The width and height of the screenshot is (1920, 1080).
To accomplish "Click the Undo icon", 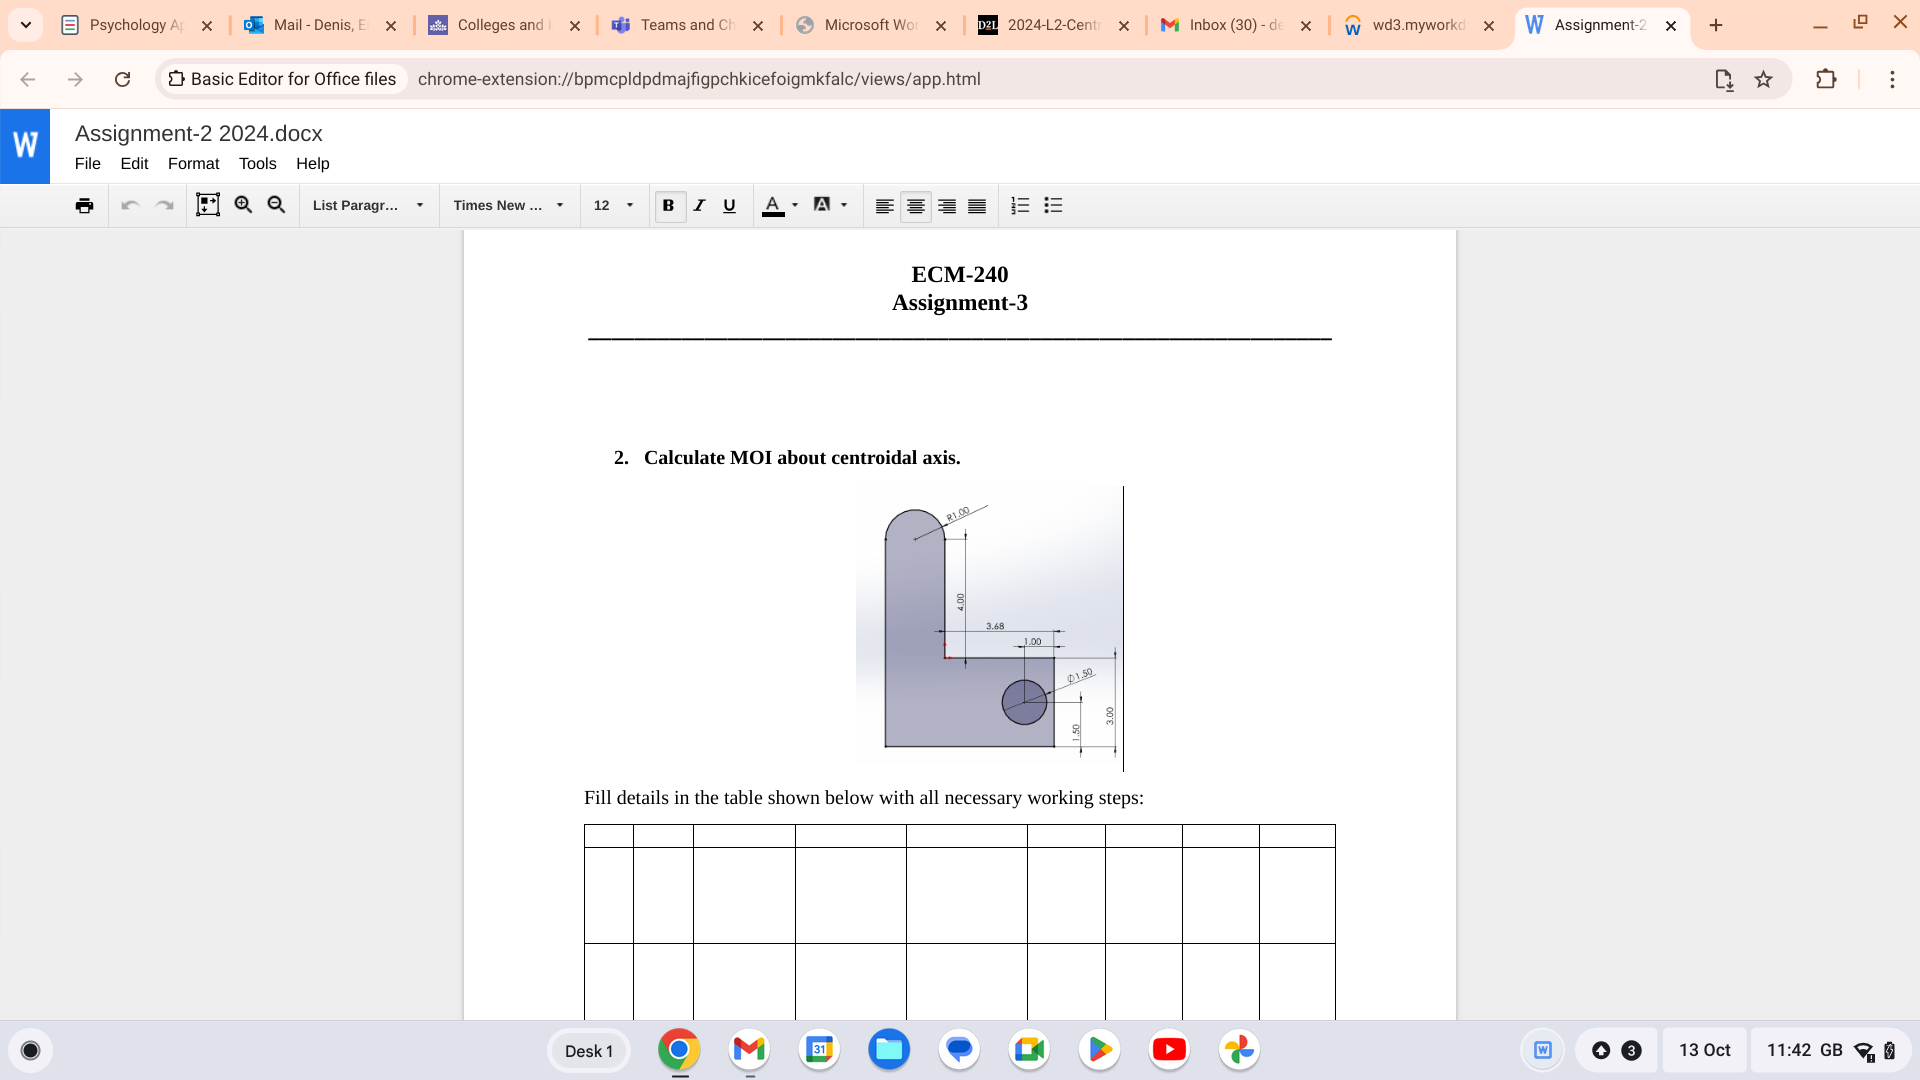I will [x=130, y=205].
